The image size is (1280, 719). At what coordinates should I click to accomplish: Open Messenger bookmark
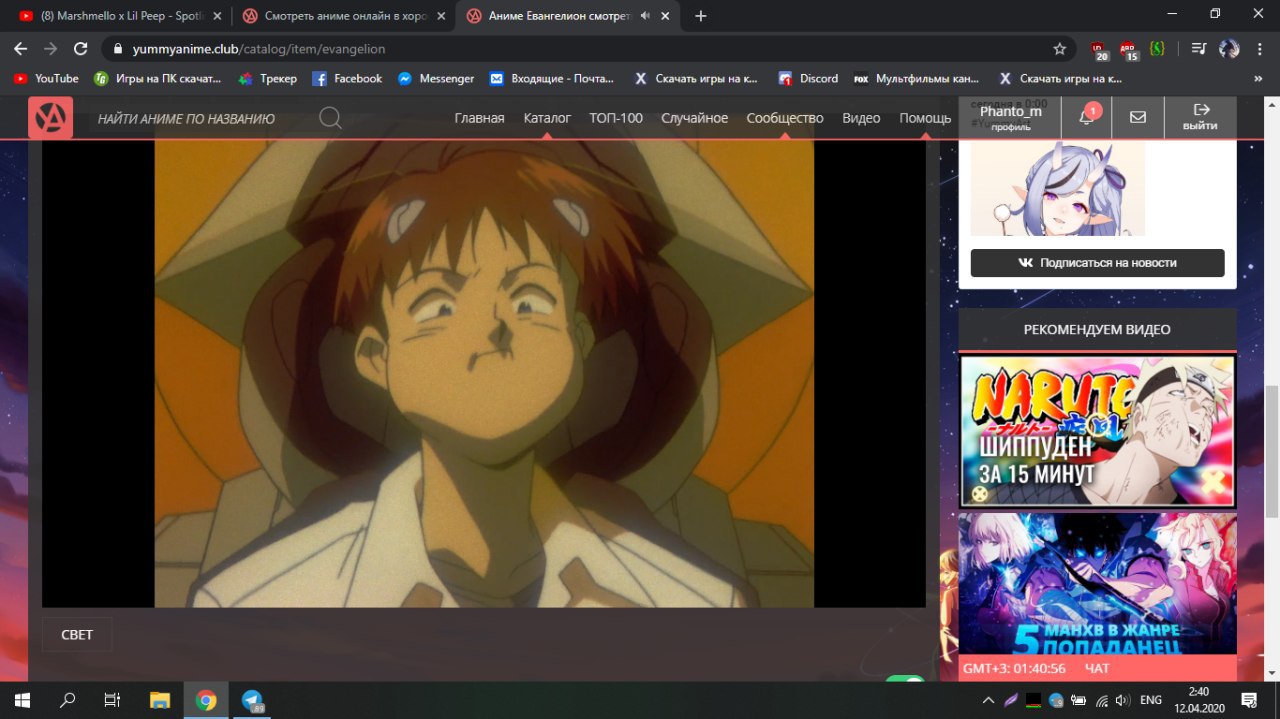point(436,78)
